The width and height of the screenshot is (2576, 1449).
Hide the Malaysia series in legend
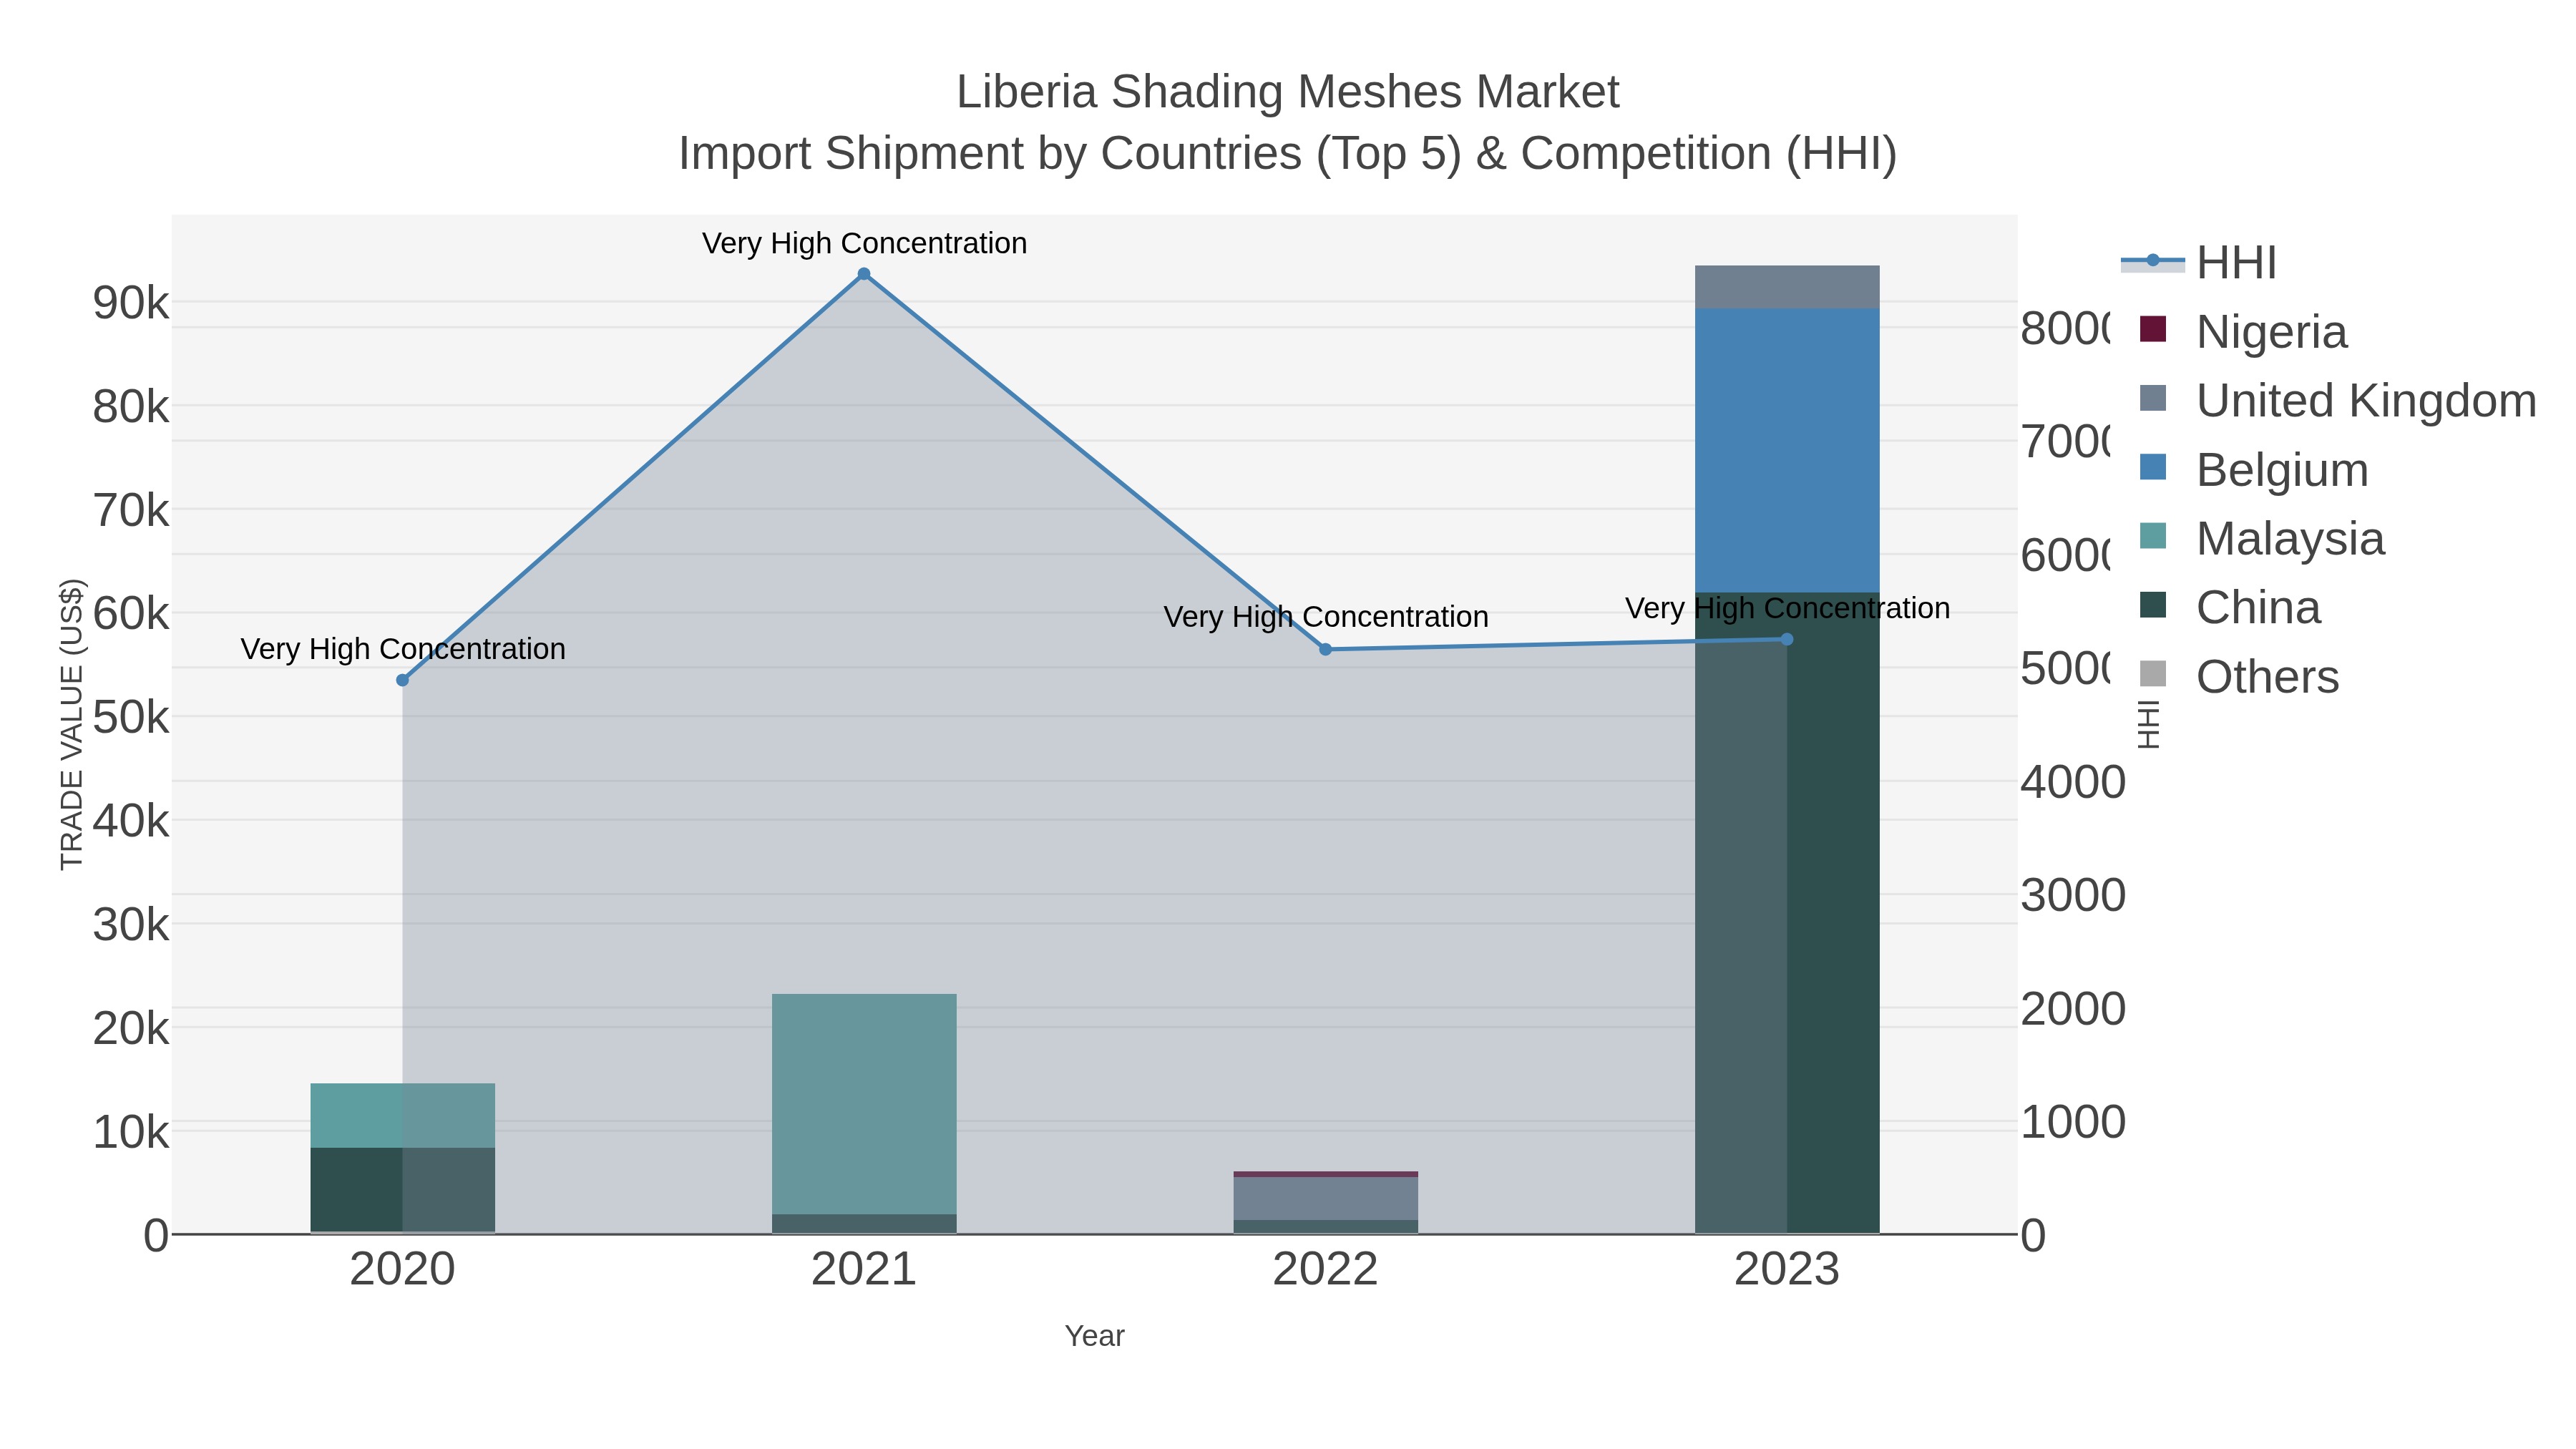[2262, 538]
